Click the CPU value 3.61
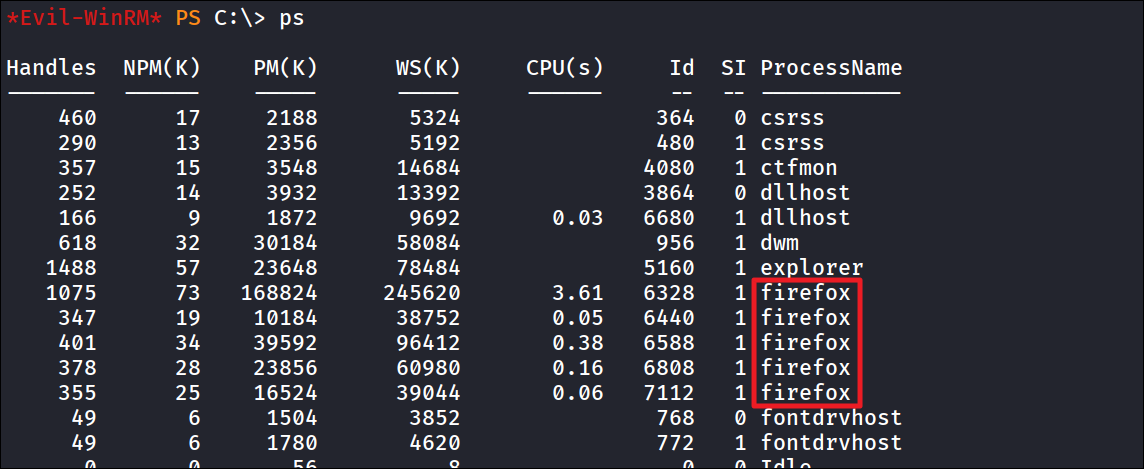1144x469 pixels. [x=578, y=292]
